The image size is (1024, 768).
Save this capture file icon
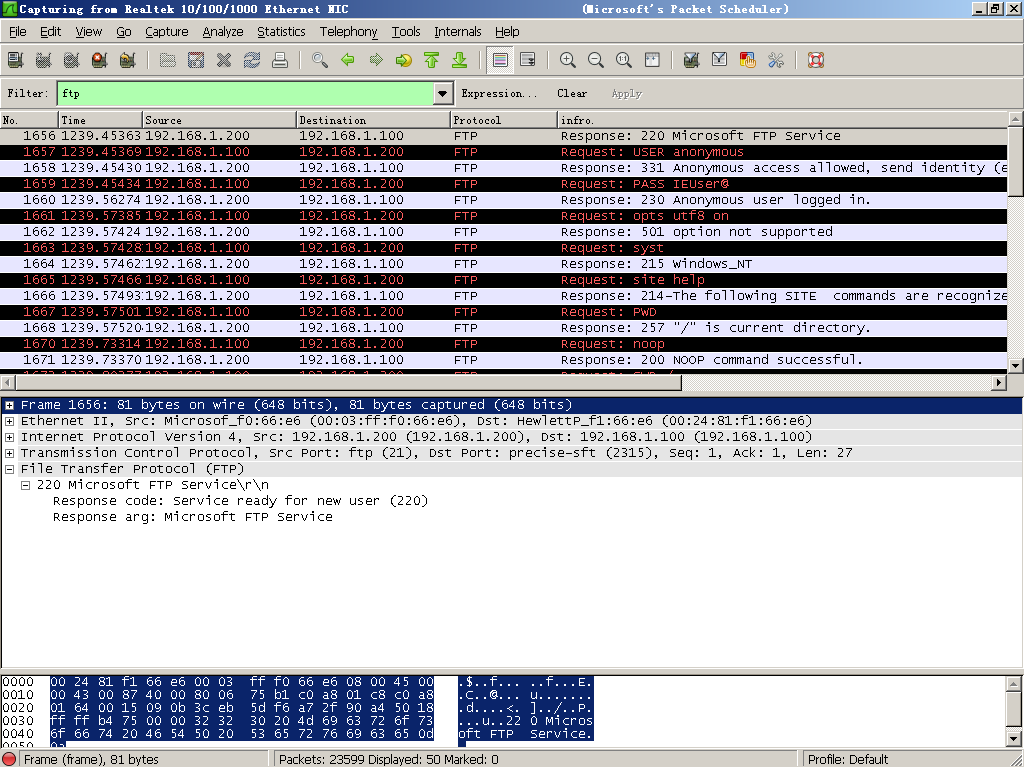point(196,60)
